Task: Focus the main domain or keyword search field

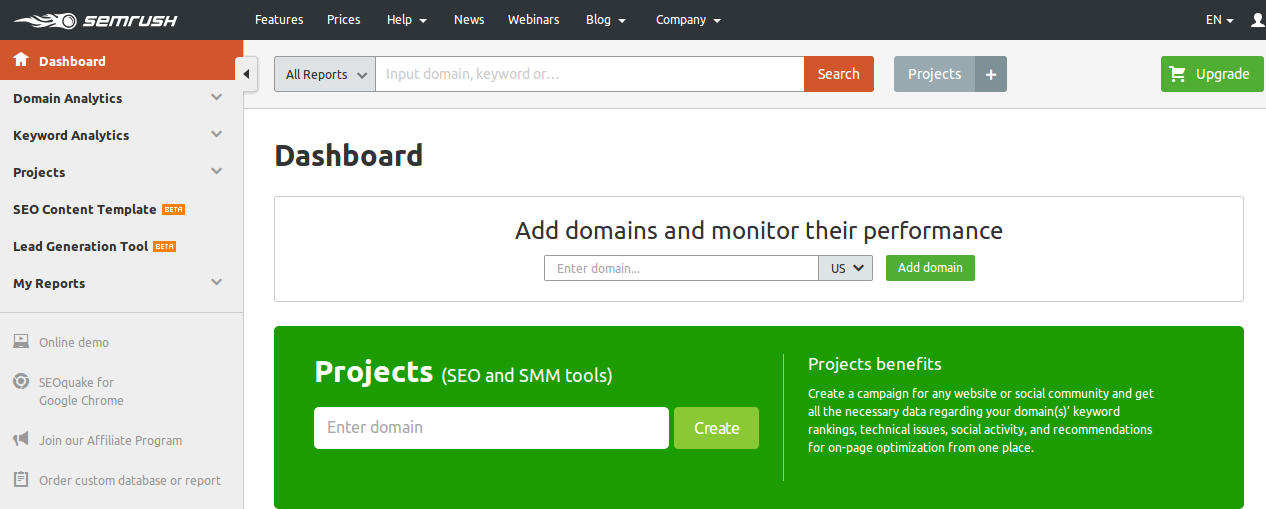Action: pos(590,74)
